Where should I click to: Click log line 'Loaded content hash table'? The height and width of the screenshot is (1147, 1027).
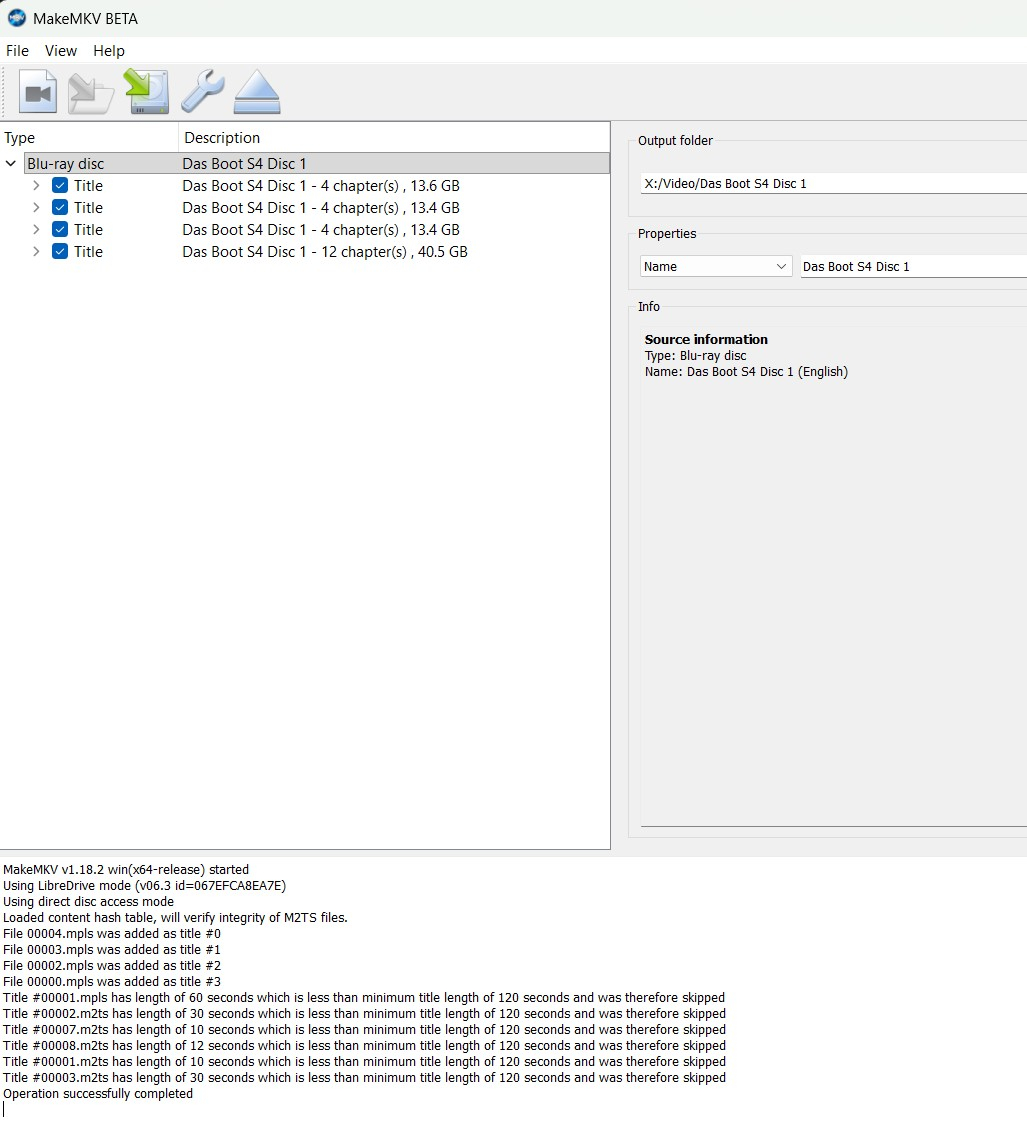(x=176, y=917)
